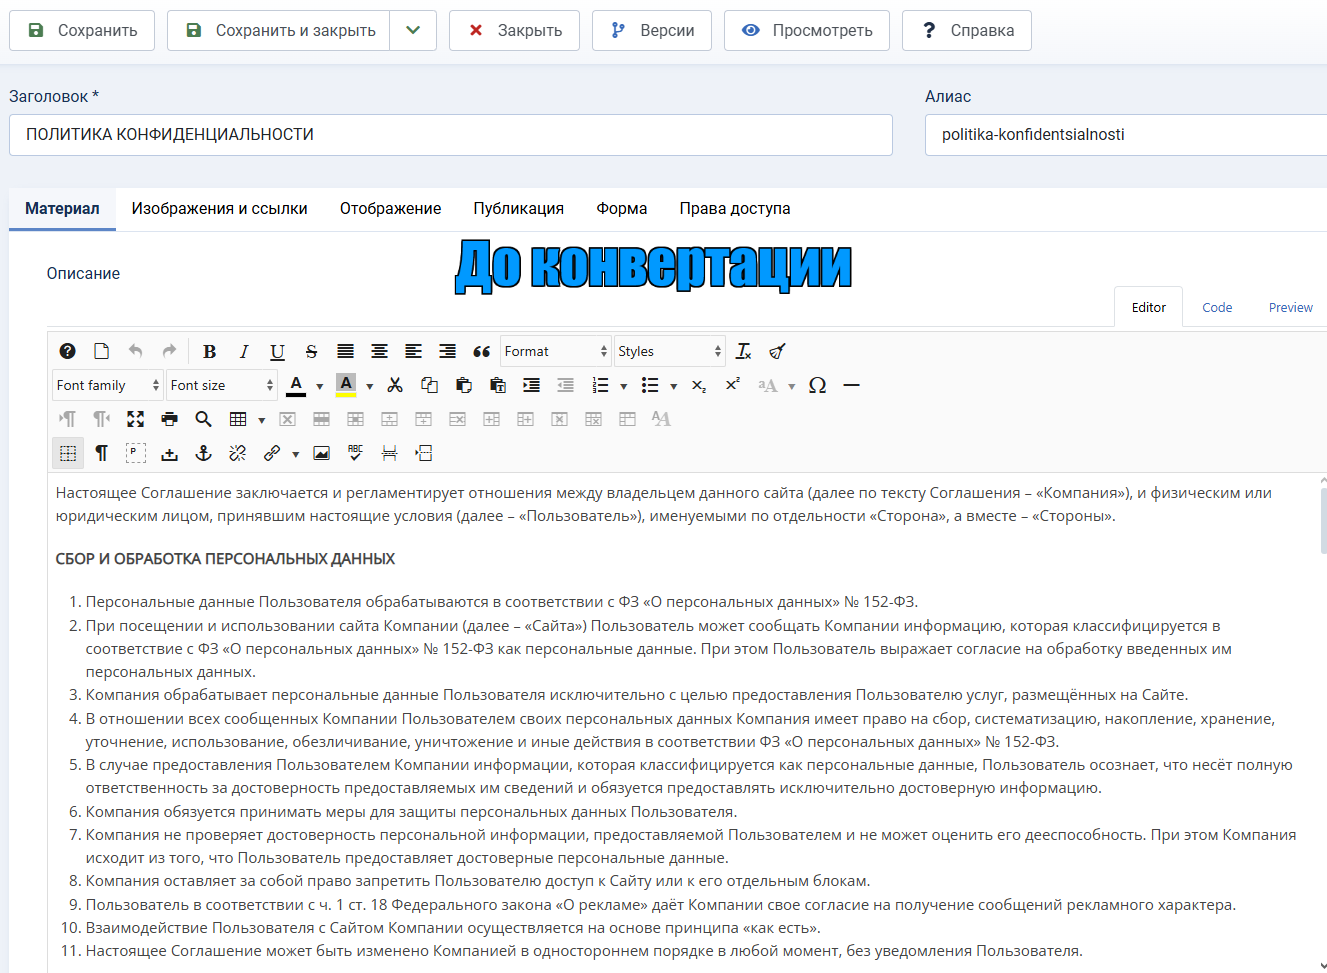Screen dimensions: 1327x973
Task: Switch to Изображения и ссылки tab
Action: pyautogui.click(x=220, y=208)
